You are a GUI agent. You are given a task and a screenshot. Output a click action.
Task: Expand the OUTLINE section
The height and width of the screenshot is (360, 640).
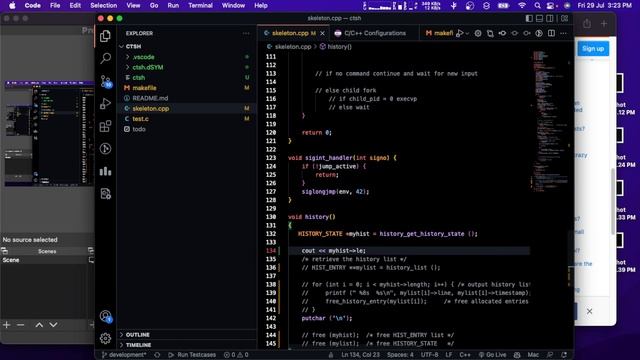[x=138, y=335]
